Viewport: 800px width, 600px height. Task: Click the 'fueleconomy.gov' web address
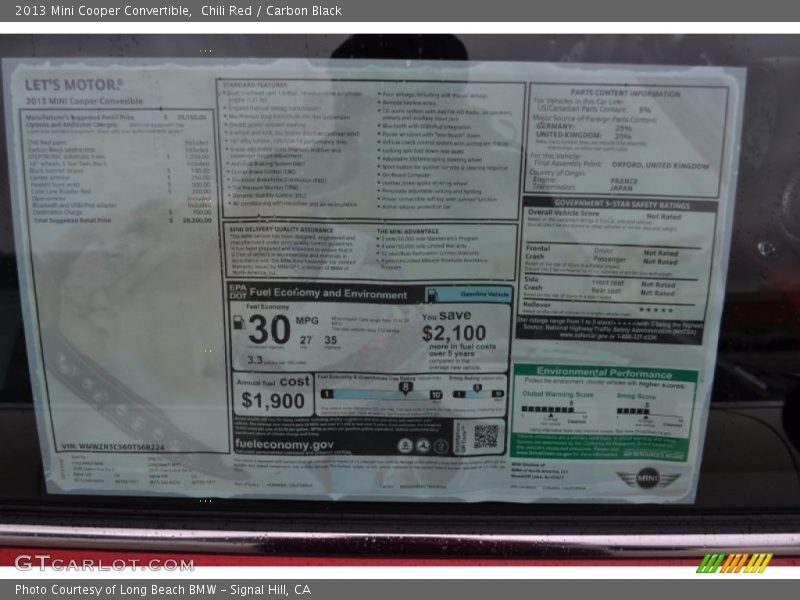[284, 444]
